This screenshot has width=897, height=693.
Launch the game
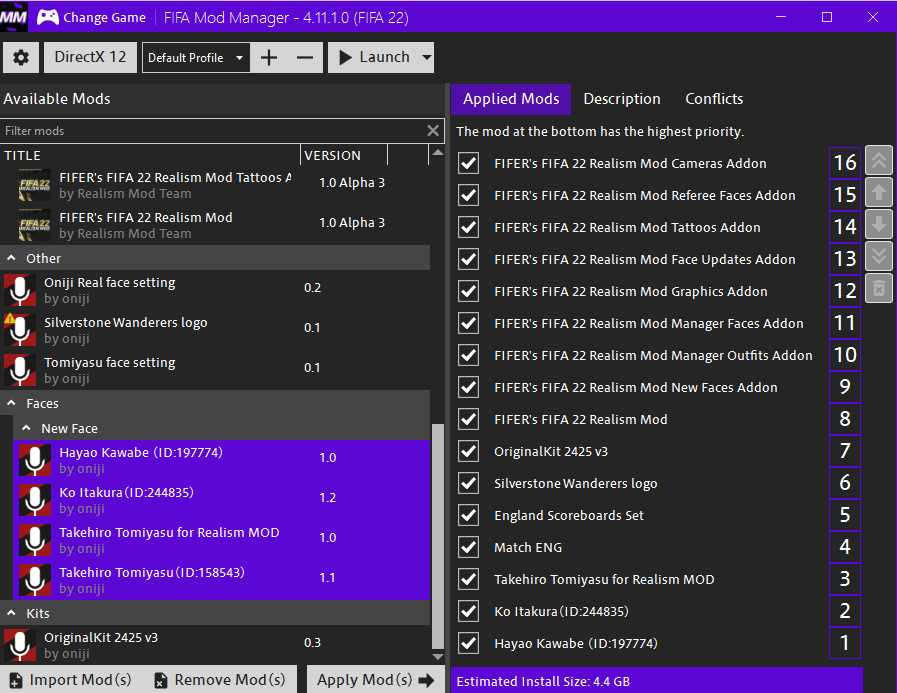(x=374, y=57)
